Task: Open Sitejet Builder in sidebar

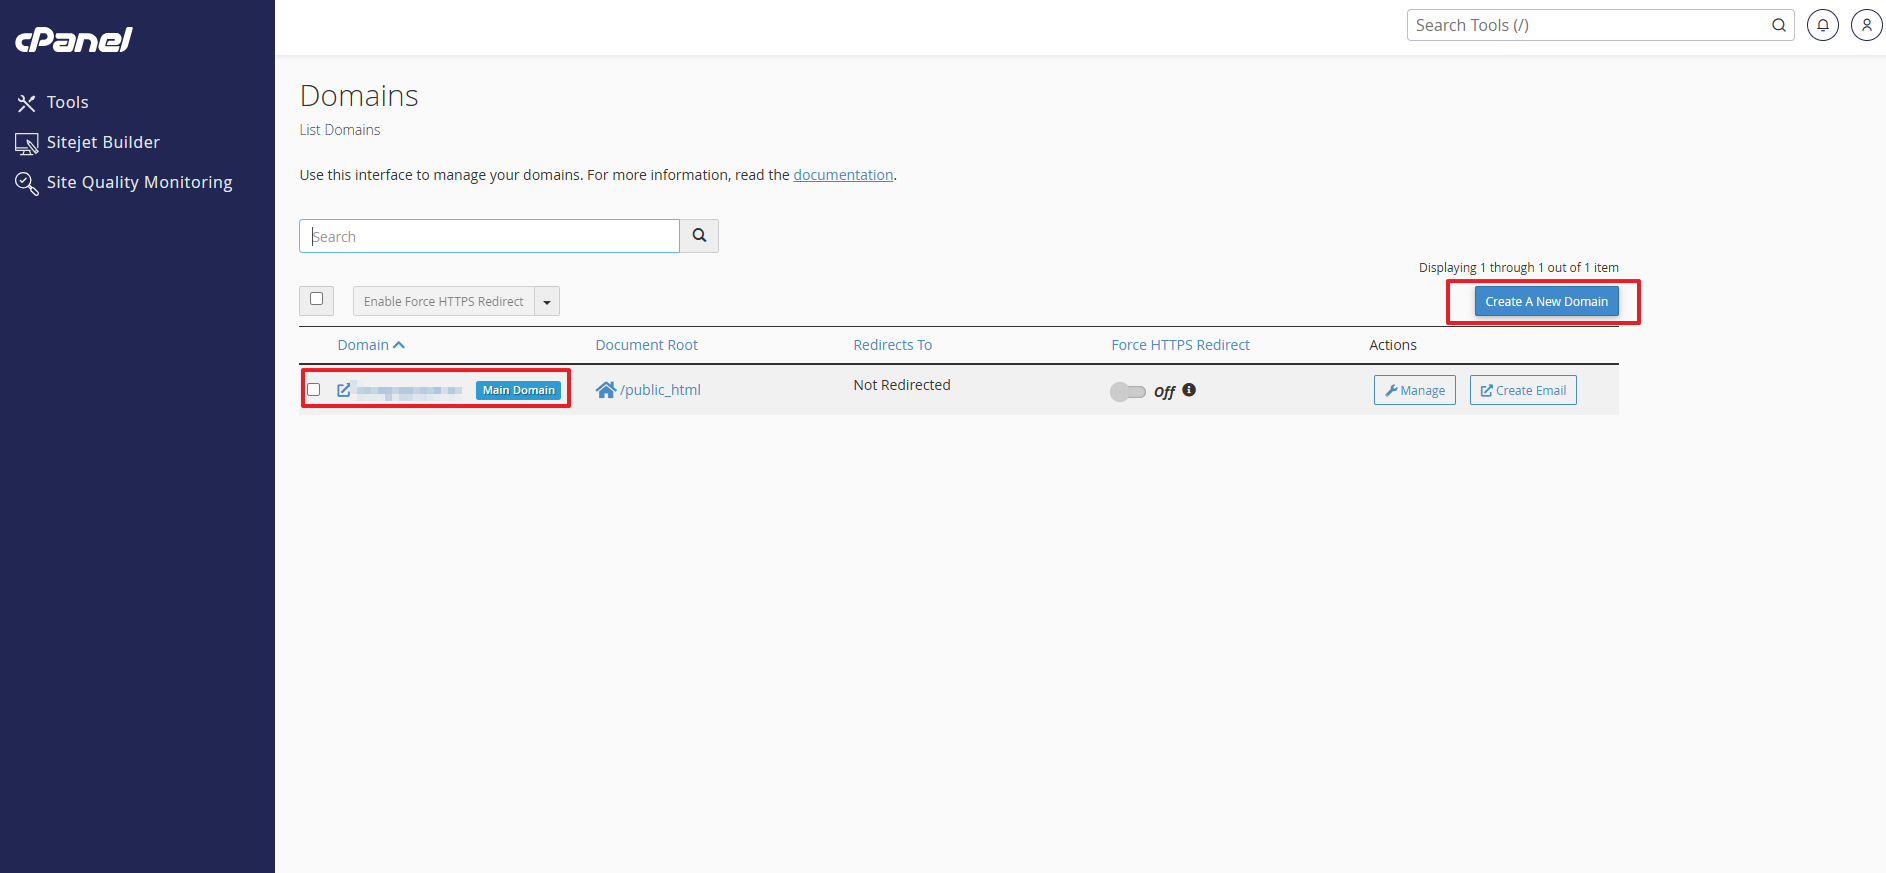Action: click(88, 142)
